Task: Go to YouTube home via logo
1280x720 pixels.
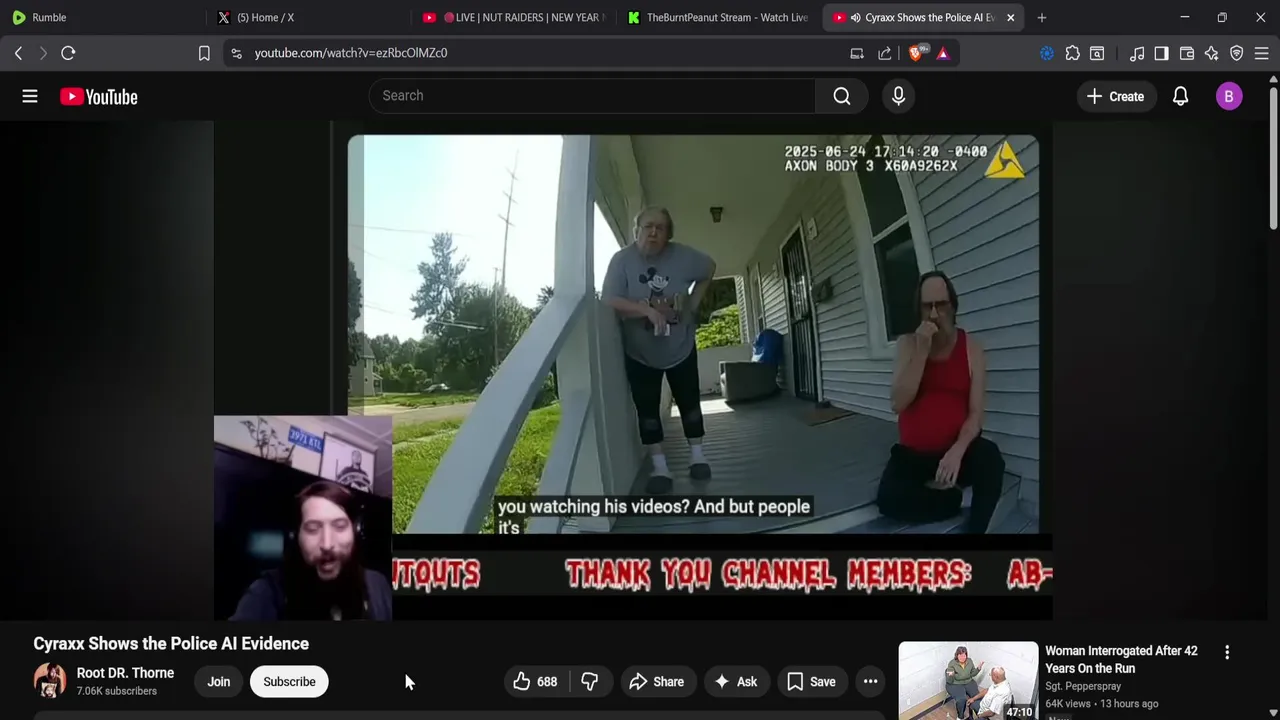Action: click(x=98, y=96)
